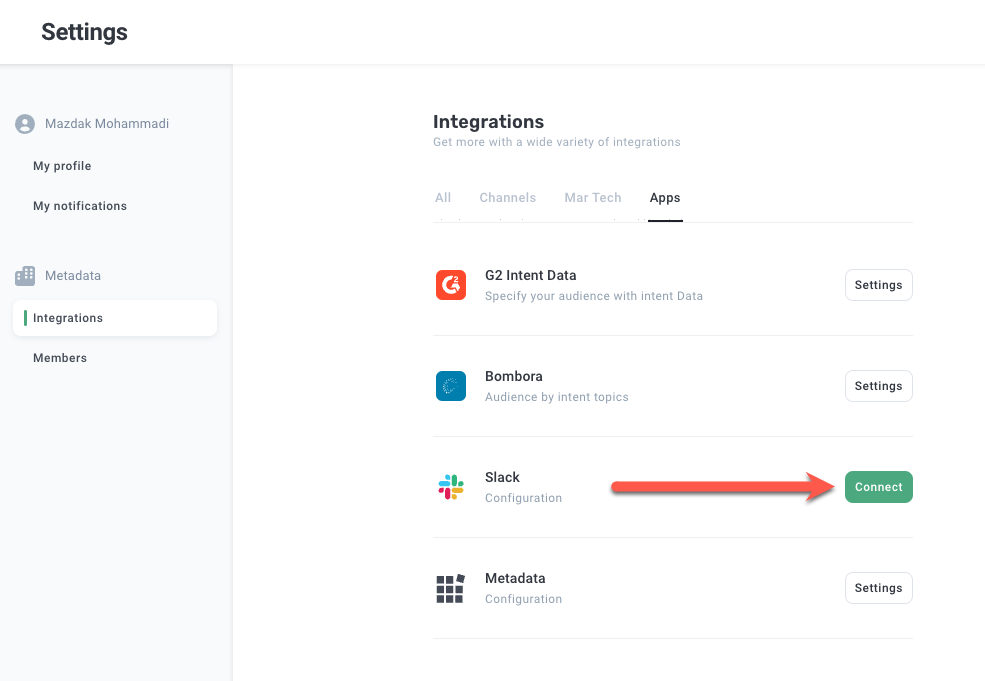Image resolution: width=985 pixels, height=681 pixels.
Task: Open Members in the sidebar
Action: click(60, 358)
